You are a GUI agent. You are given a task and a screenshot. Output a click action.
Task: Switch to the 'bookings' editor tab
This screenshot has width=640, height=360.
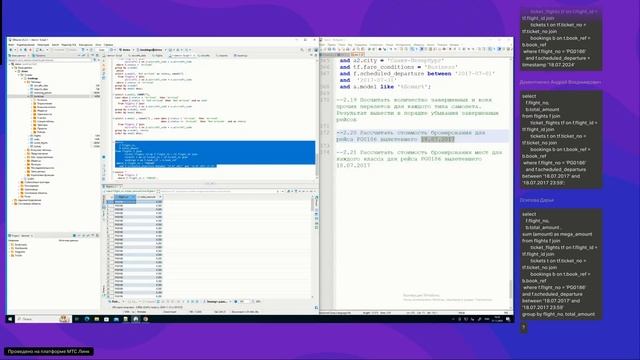pyautogui.click(x=241, y=56)
